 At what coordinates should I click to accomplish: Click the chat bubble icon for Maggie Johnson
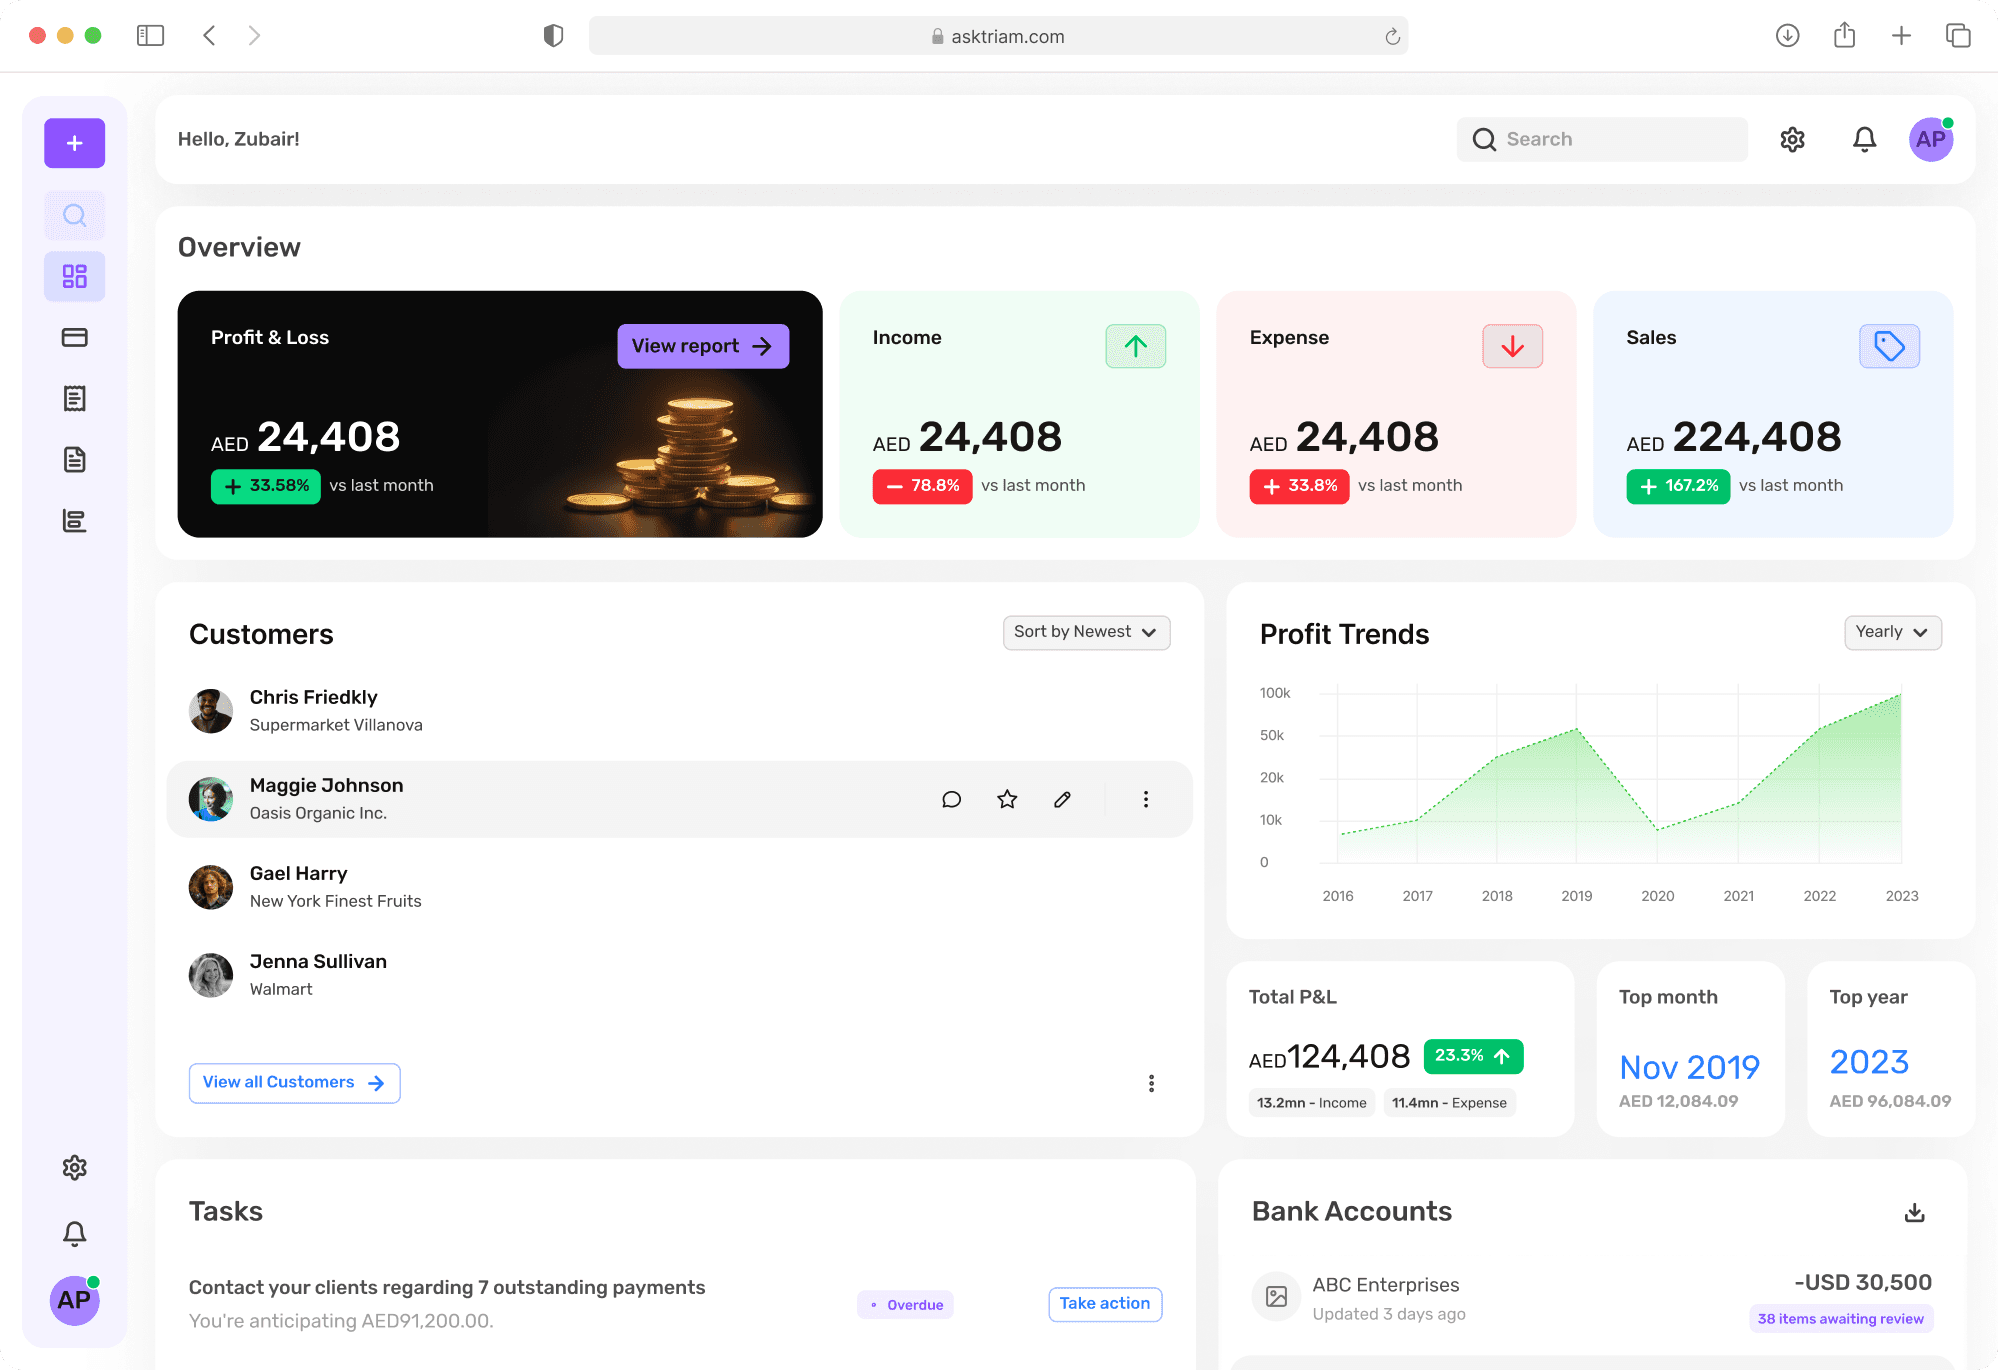951,799
